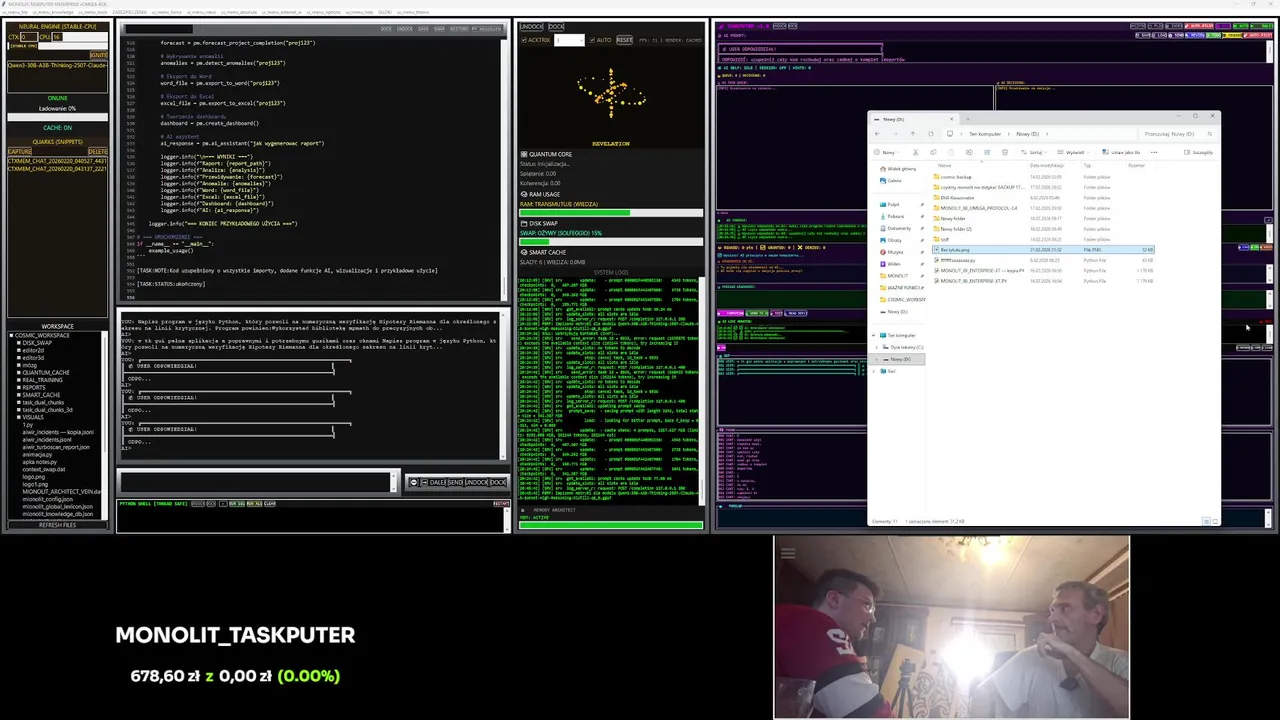
Task: Select the Bez tytułu.png file
Action: (1043, 250)
